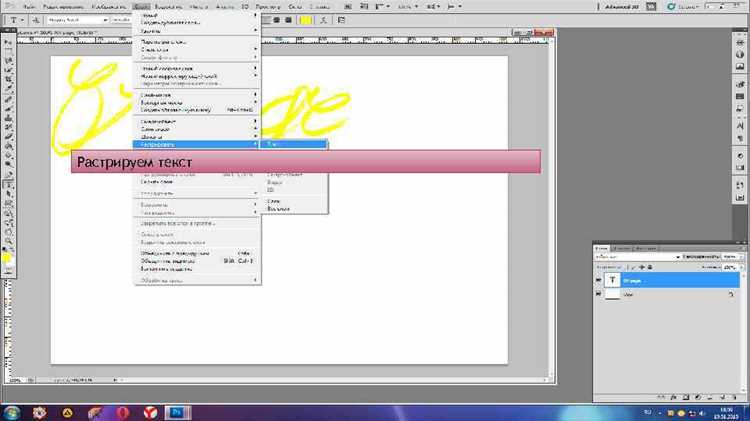Viewport: 750px width, 421px height.
Task: Select the Zoom magnifier tool
Action: tap(9, 241)
